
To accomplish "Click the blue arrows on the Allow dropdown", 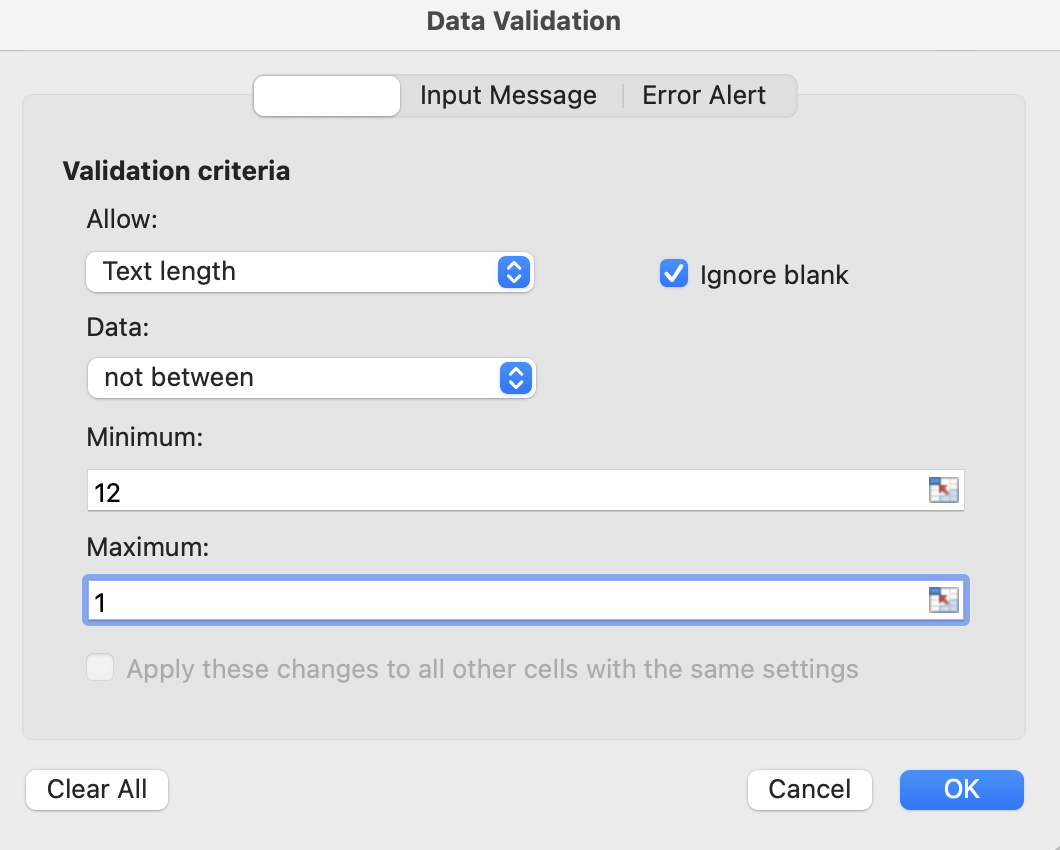I will [512, 272].
